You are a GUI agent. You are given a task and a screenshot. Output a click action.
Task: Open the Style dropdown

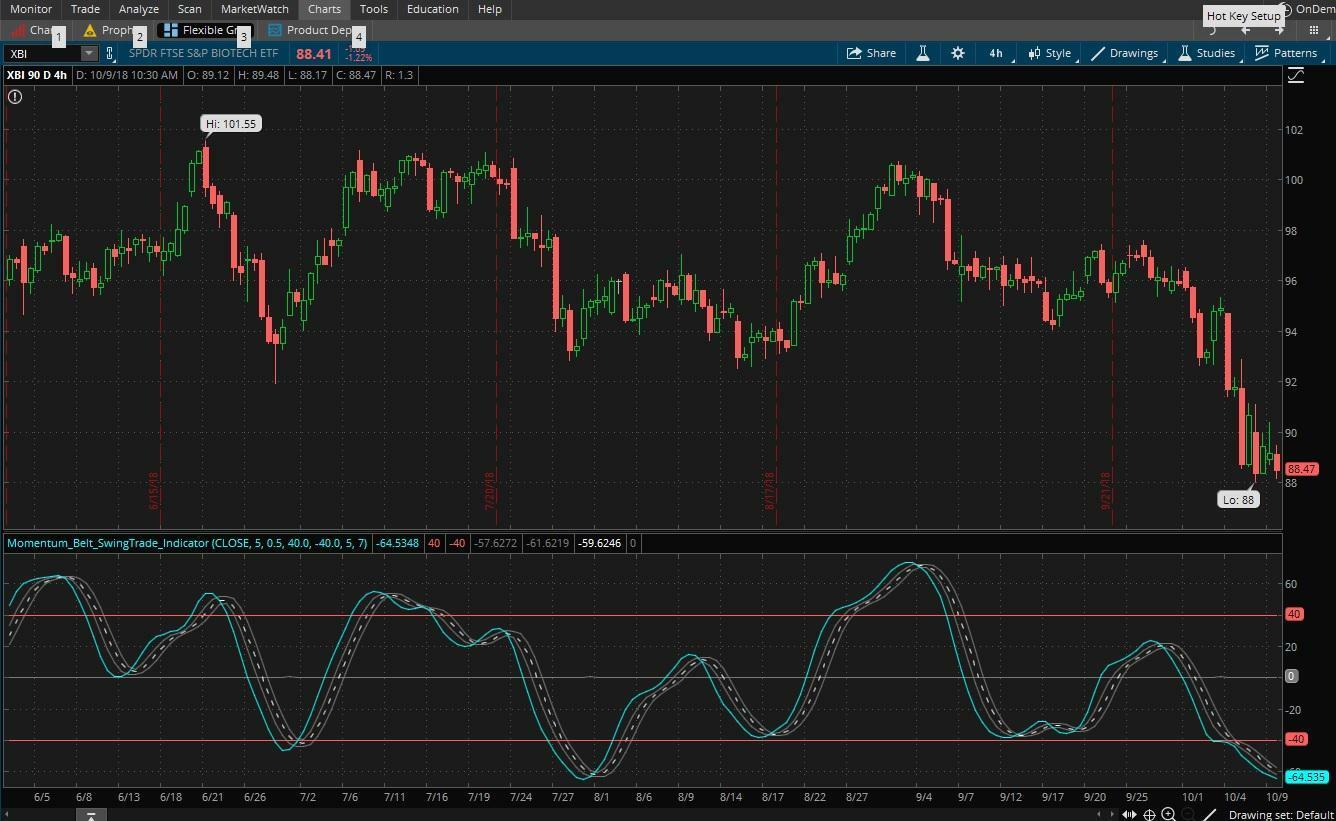click(1049, 53)
